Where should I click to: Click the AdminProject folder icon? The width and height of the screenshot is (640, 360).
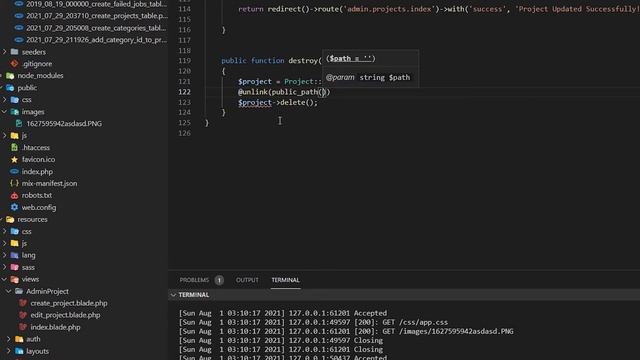19,291
